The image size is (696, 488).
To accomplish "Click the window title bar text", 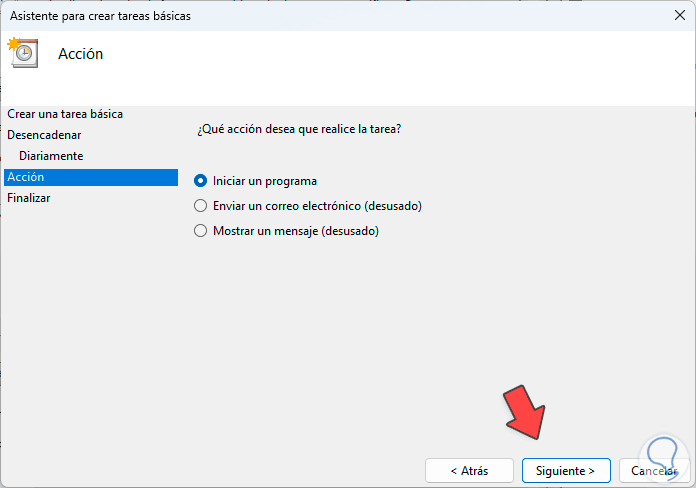I will [100, 16].
